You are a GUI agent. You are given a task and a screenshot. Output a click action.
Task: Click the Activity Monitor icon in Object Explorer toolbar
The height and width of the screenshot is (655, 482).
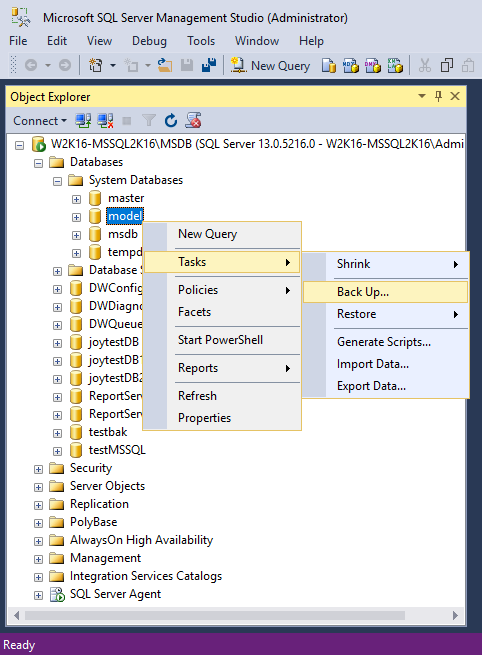click(x=194, y=121)
